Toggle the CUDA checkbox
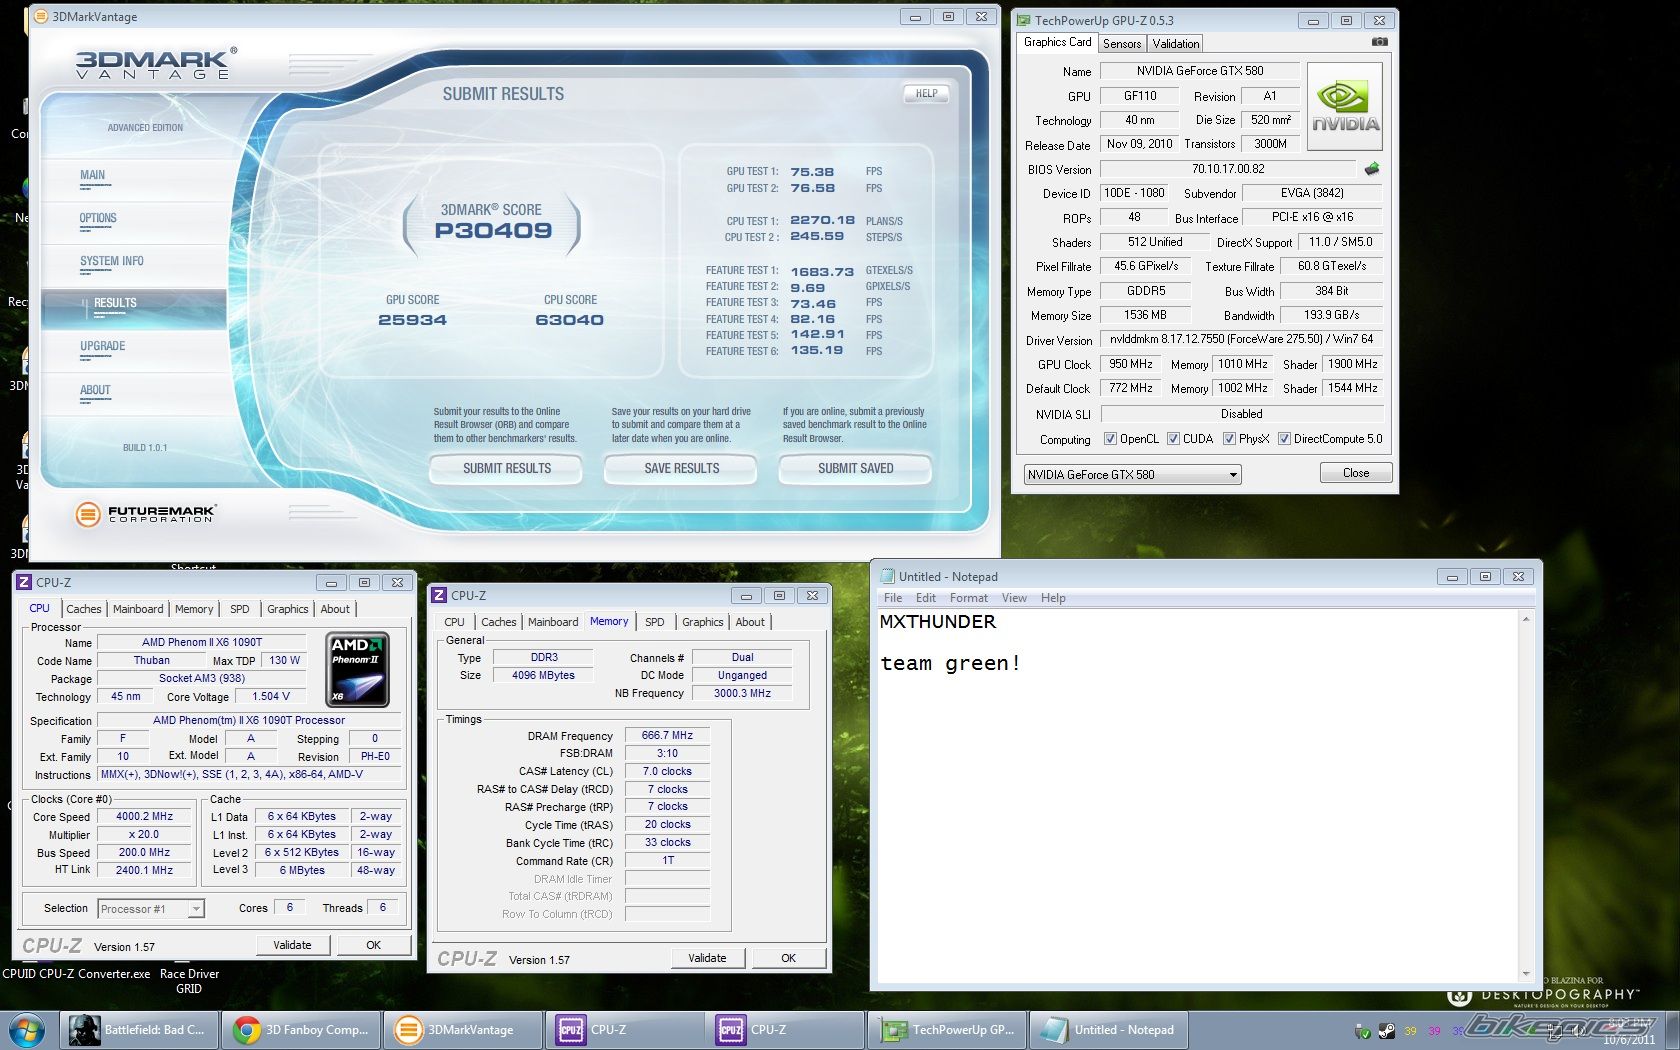 pos(1173,439)
